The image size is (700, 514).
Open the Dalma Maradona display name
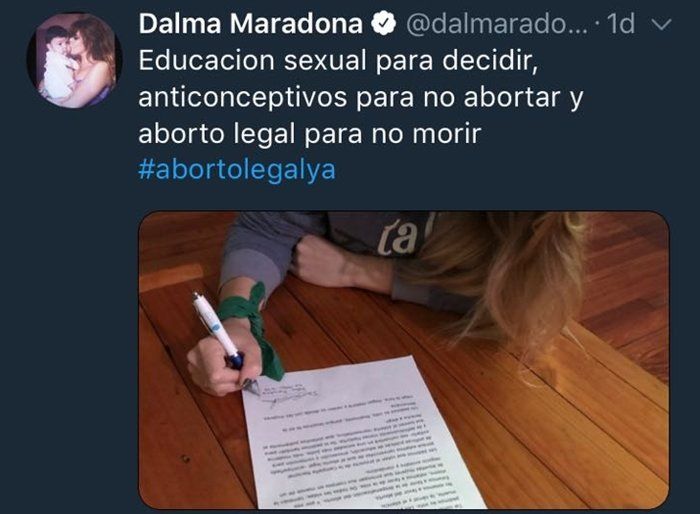250,24
